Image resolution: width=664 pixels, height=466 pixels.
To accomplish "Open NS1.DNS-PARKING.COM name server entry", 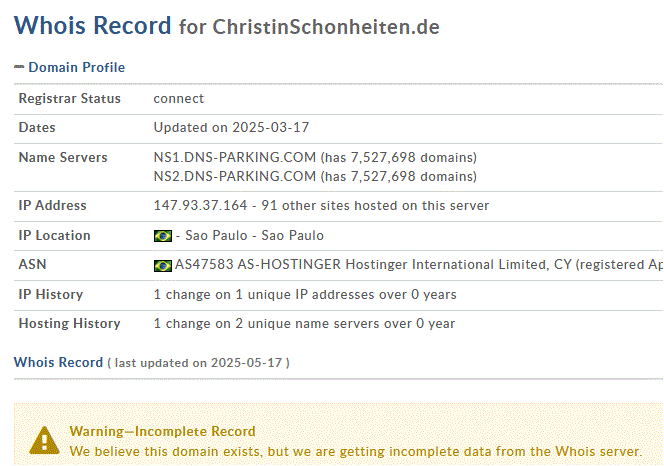I will (235, 157).
